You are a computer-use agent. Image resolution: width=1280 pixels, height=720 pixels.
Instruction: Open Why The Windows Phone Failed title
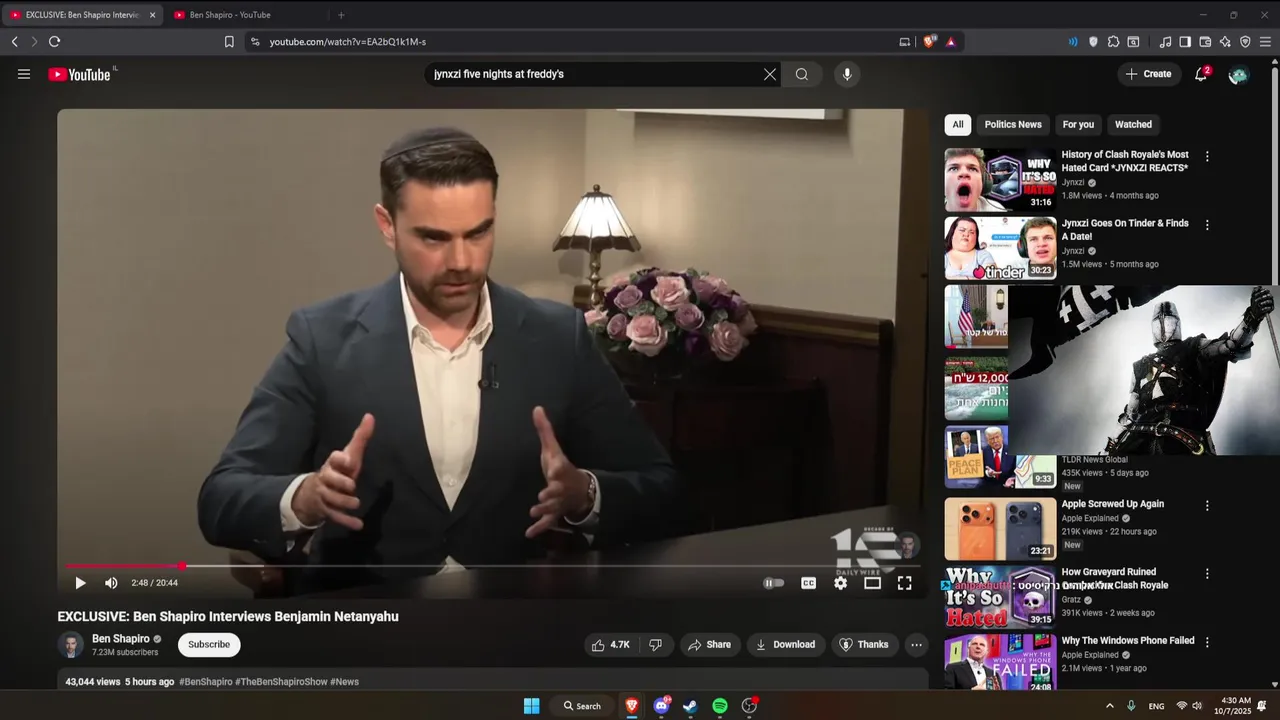[x=1128, y=641]
